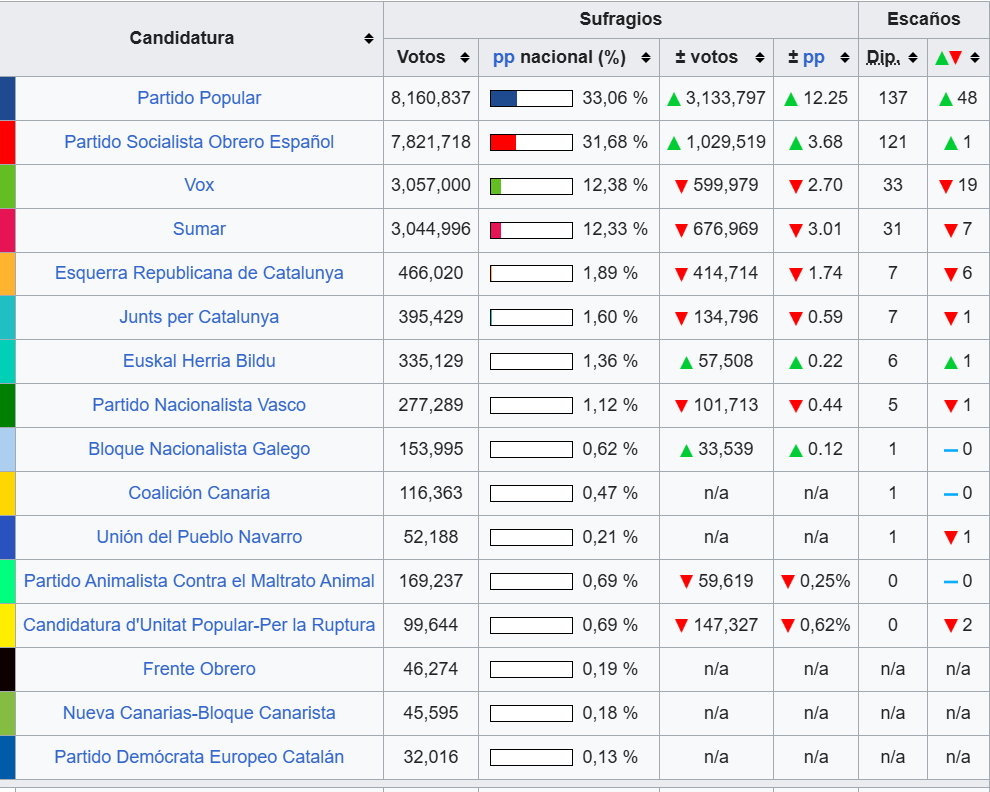Click the Sumar magenta color swatch
990x792 pixels.
(8, 231)
